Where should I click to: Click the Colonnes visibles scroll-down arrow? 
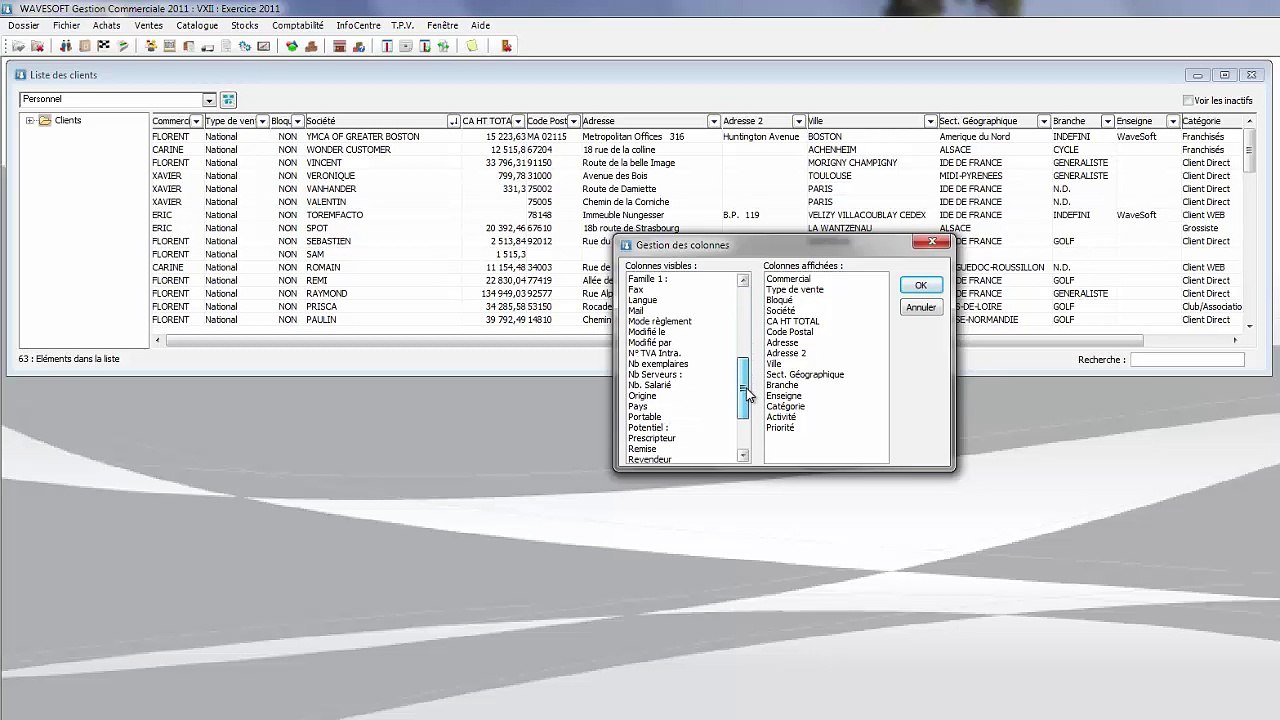tap(743, 455)
